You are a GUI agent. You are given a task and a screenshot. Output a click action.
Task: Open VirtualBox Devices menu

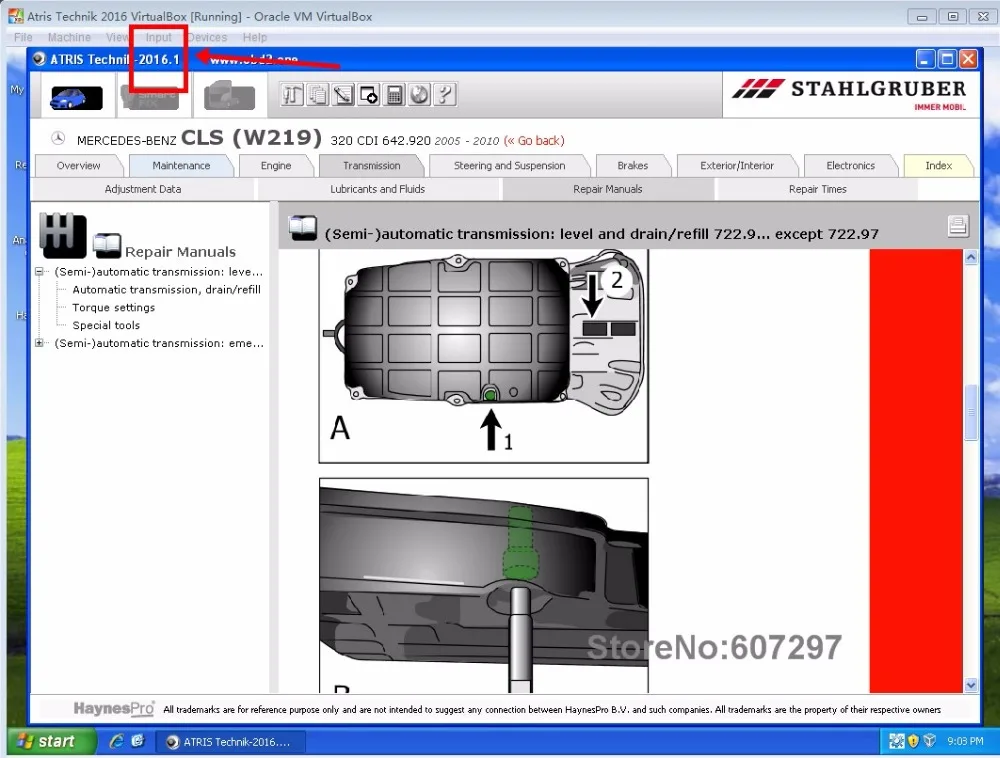pos(207,38)
